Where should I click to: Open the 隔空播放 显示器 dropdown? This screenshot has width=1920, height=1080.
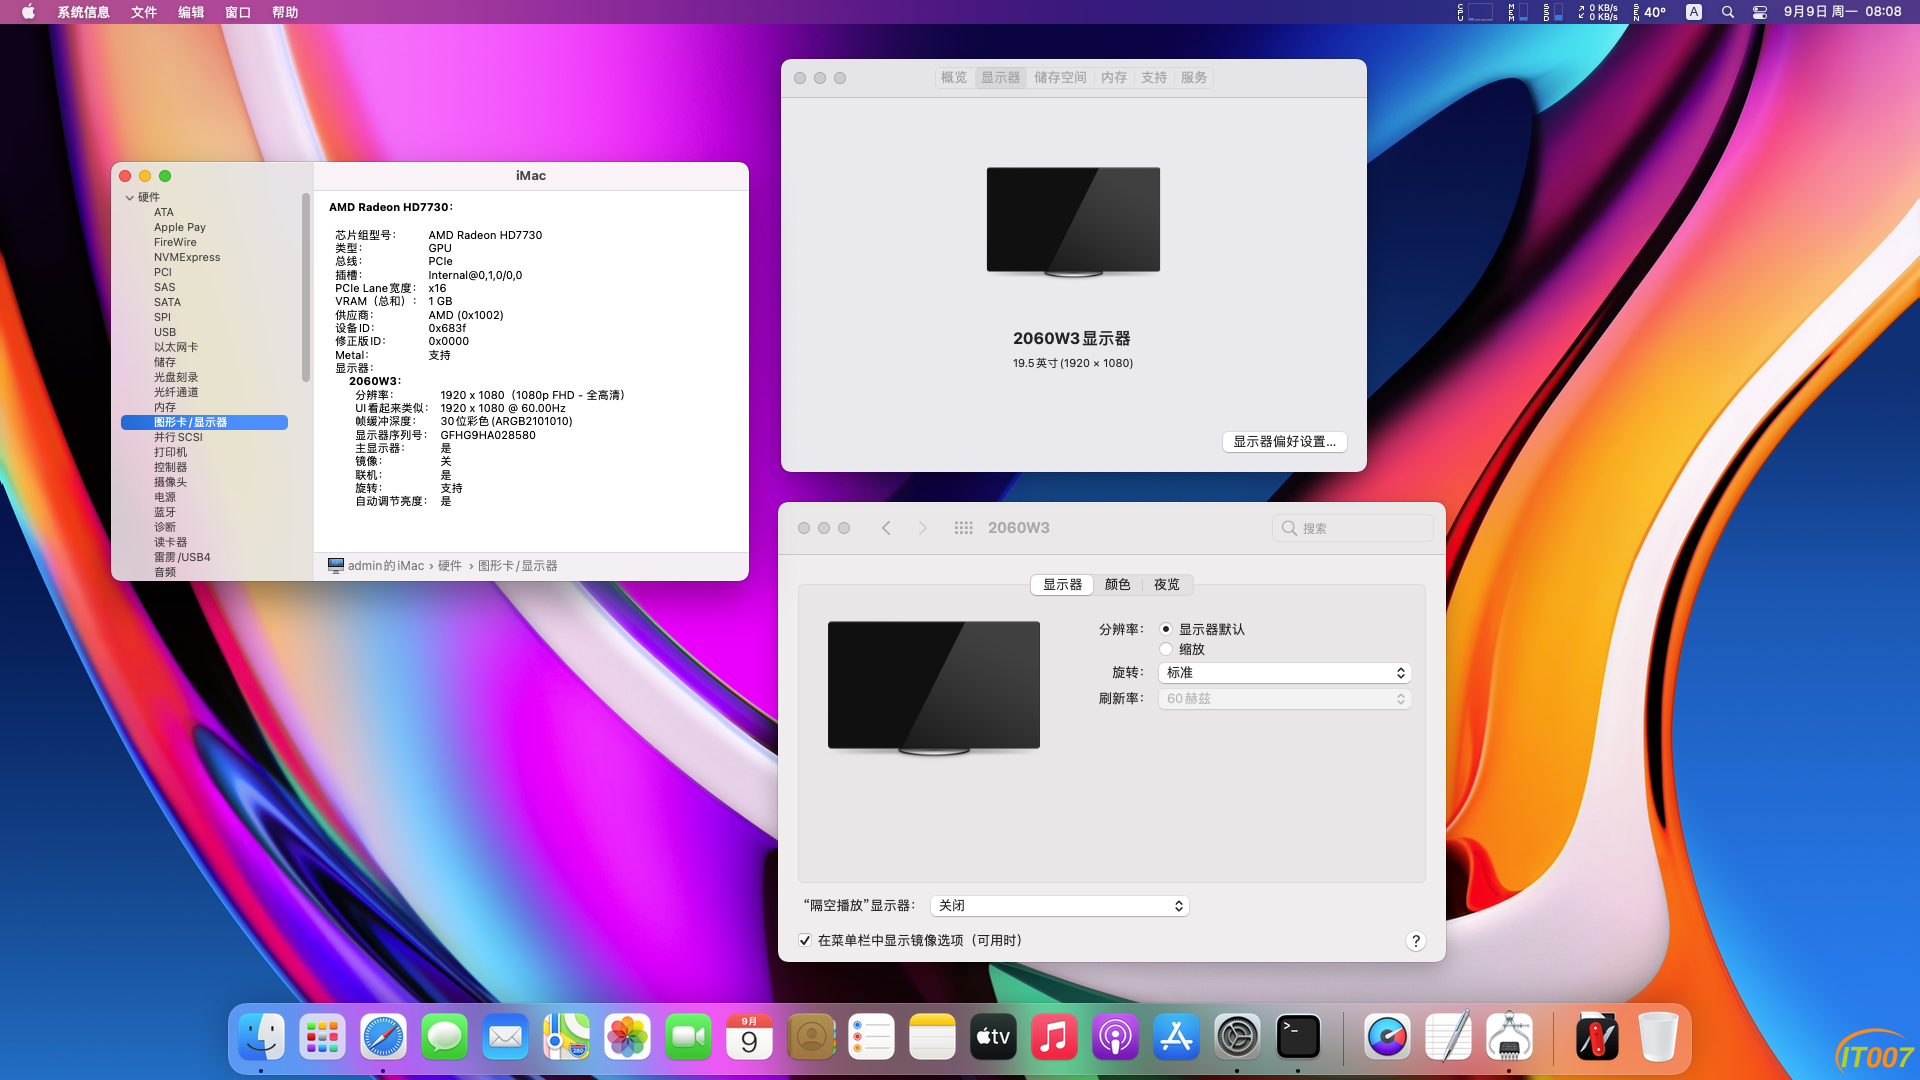(x=1059, y=906)
